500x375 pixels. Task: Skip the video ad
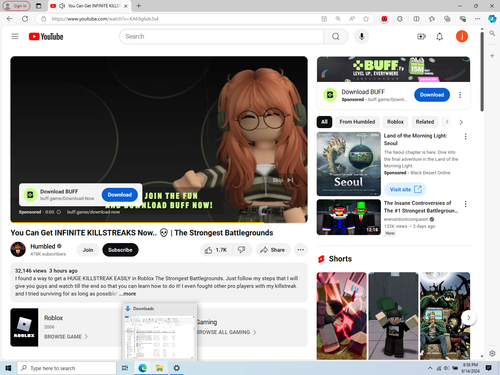coord(283,180)
